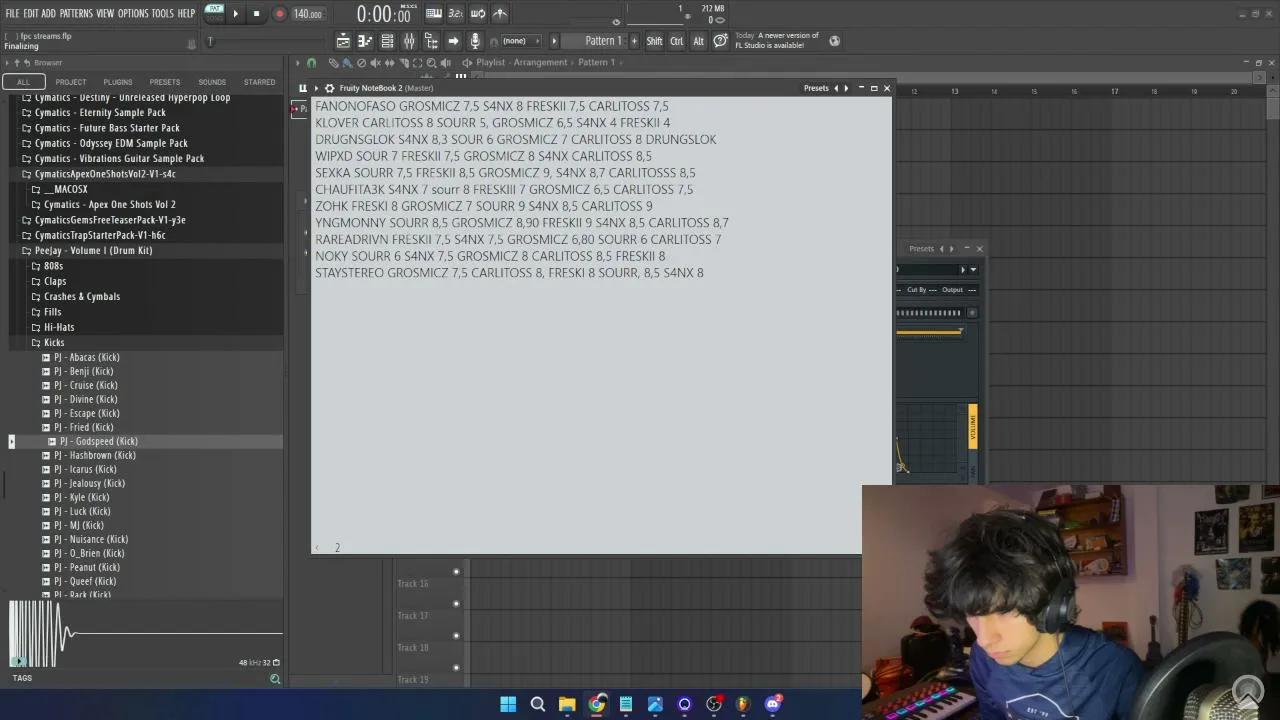
Task: Toggle the Alt modifier button
Action: [x=699, y=41]
